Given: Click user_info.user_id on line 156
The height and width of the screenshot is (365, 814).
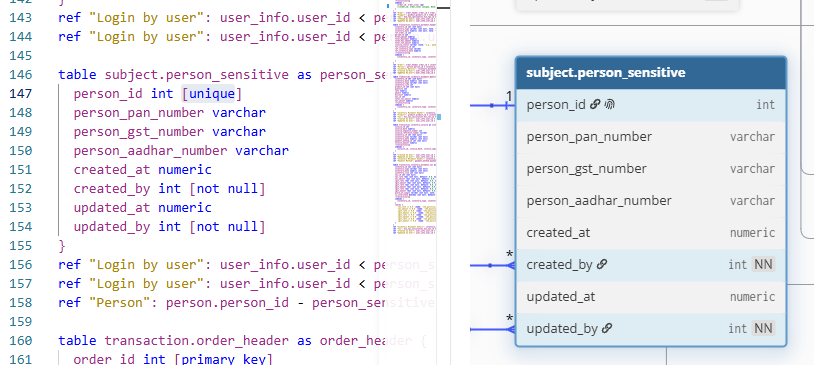Looking at the screenshot, I should click(284, 265).
